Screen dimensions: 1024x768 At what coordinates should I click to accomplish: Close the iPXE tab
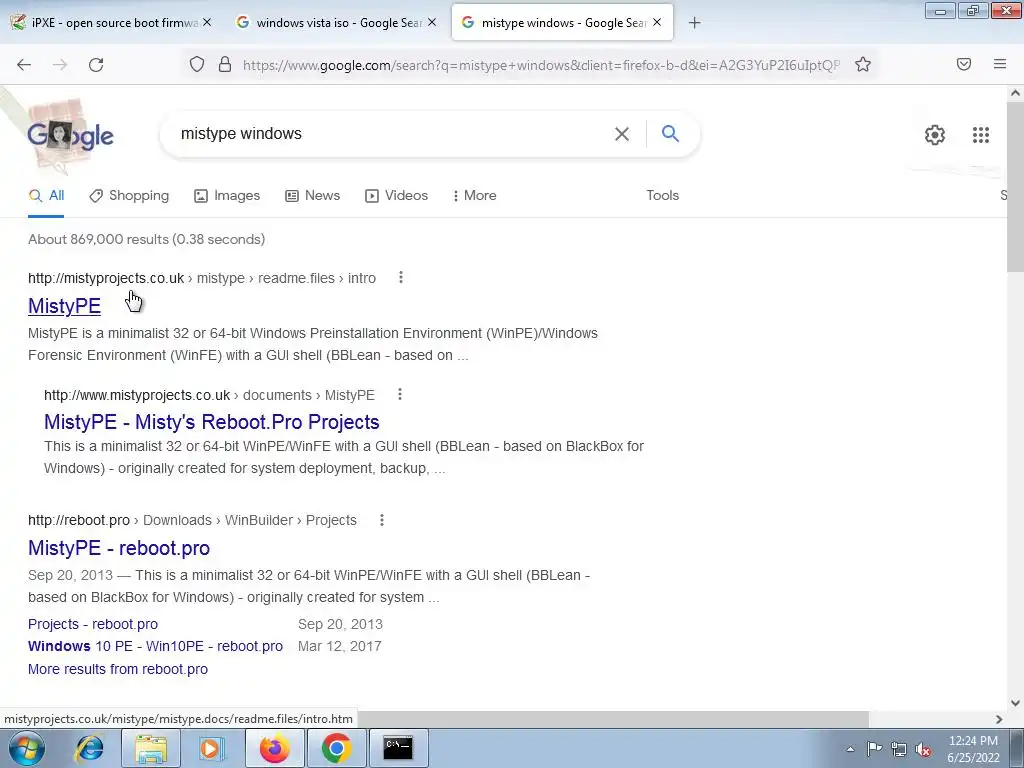(x=207, y=22)
